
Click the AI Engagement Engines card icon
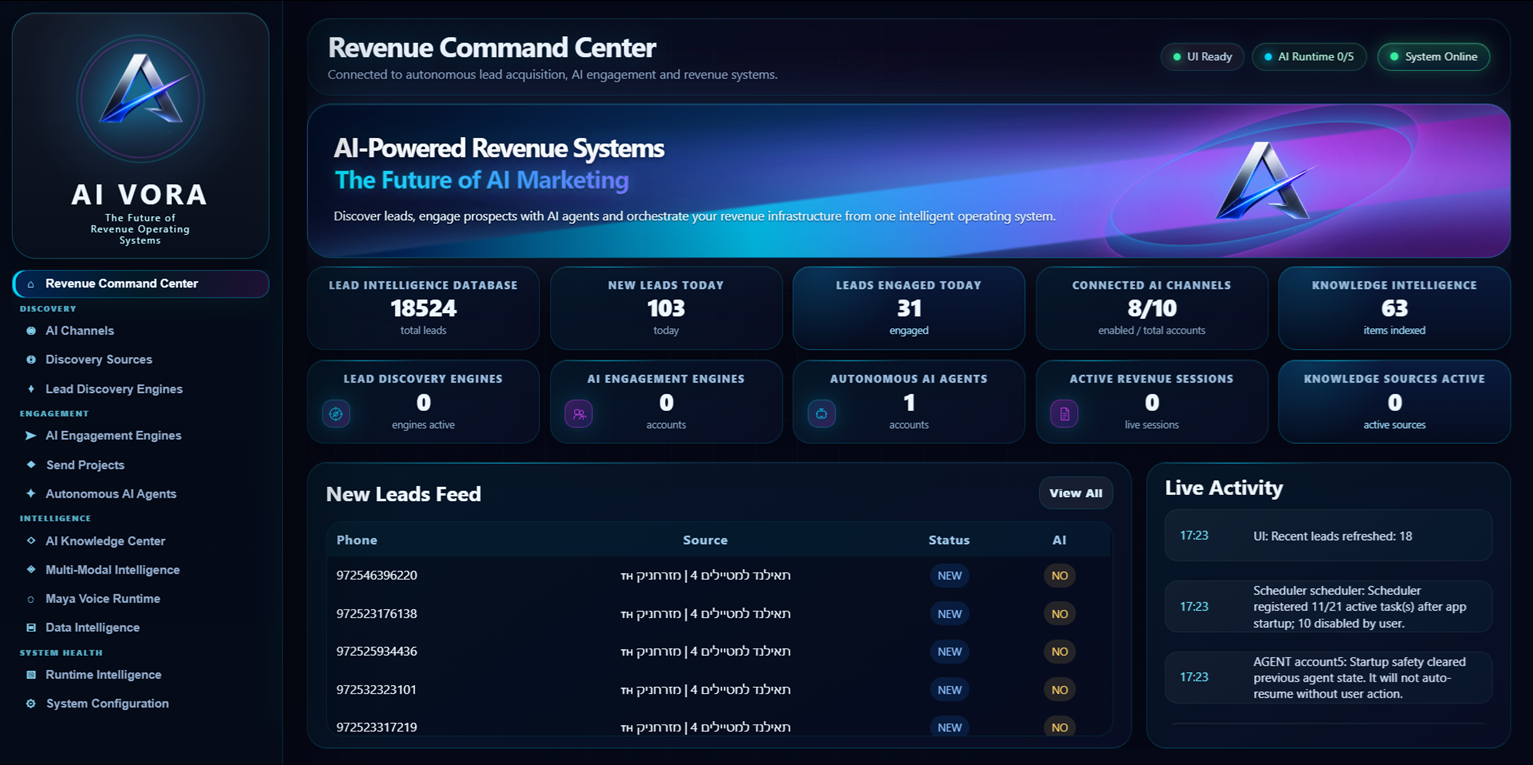pos(579,413)
